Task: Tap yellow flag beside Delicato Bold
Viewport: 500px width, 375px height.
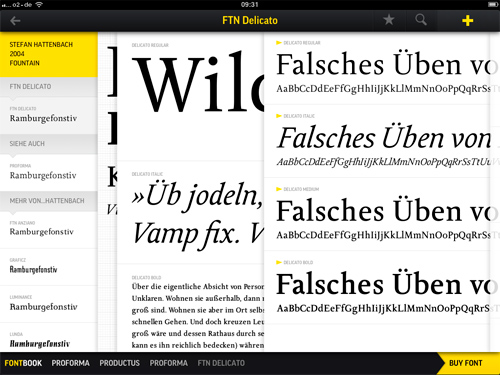Action: point(279,262)
